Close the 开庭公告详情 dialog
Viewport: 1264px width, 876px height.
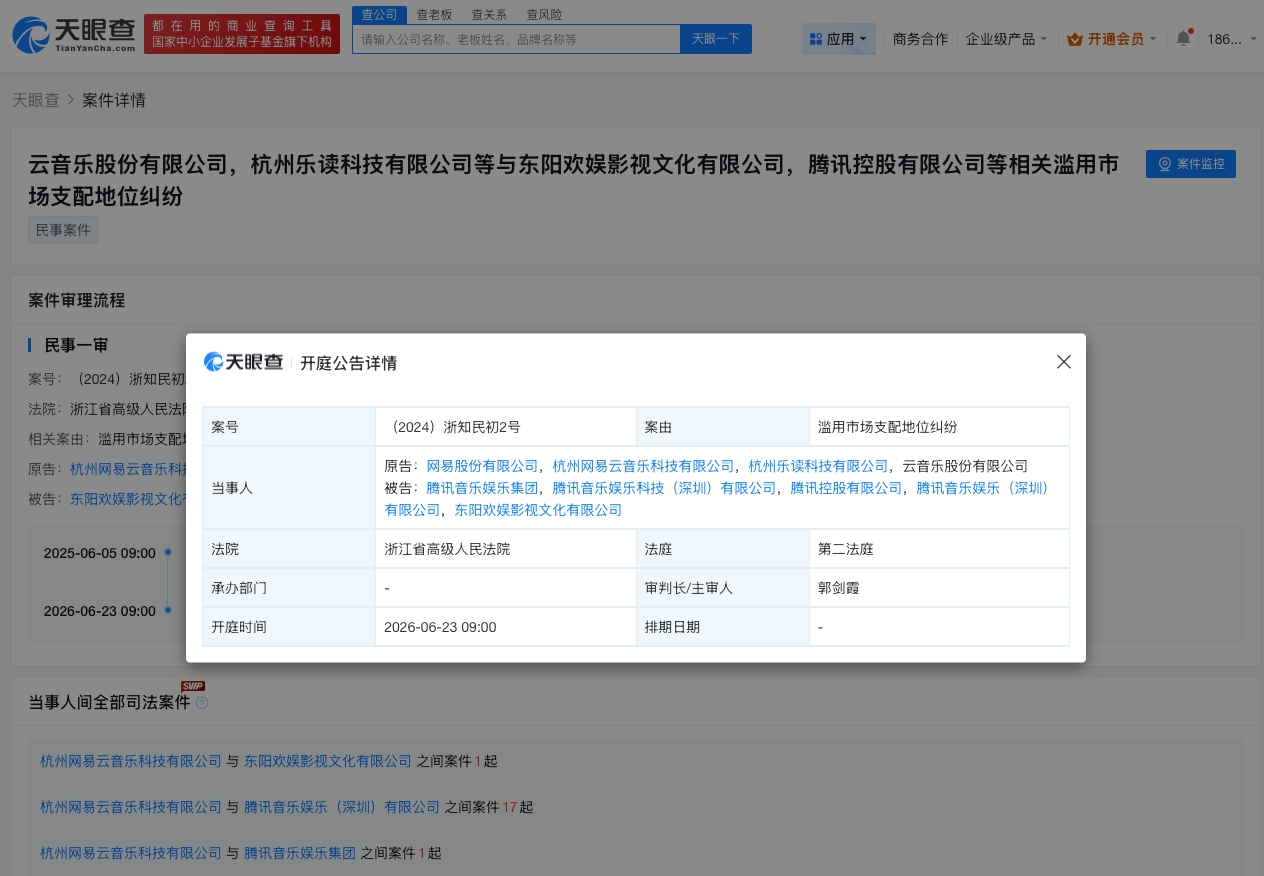(x=1064, y=362)
